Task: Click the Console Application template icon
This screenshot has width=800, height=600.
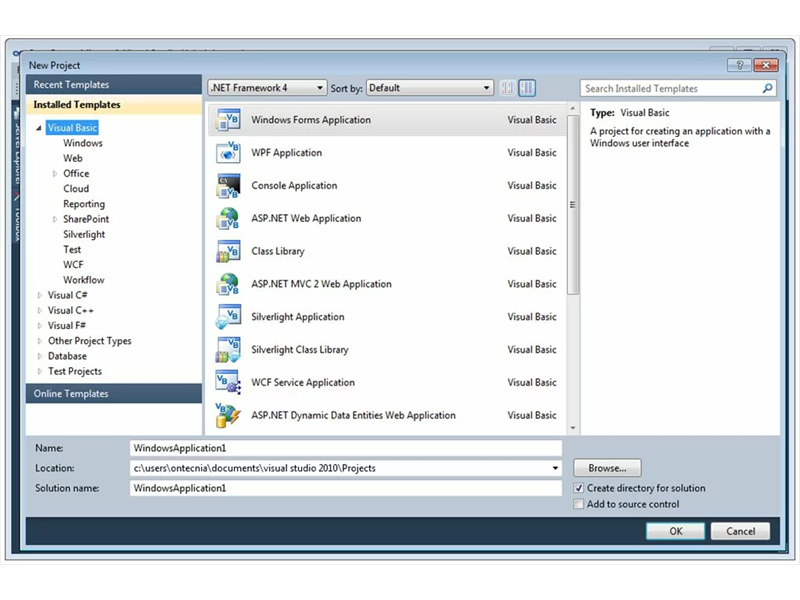Action: pyautogui.click(x=228, y=186)
